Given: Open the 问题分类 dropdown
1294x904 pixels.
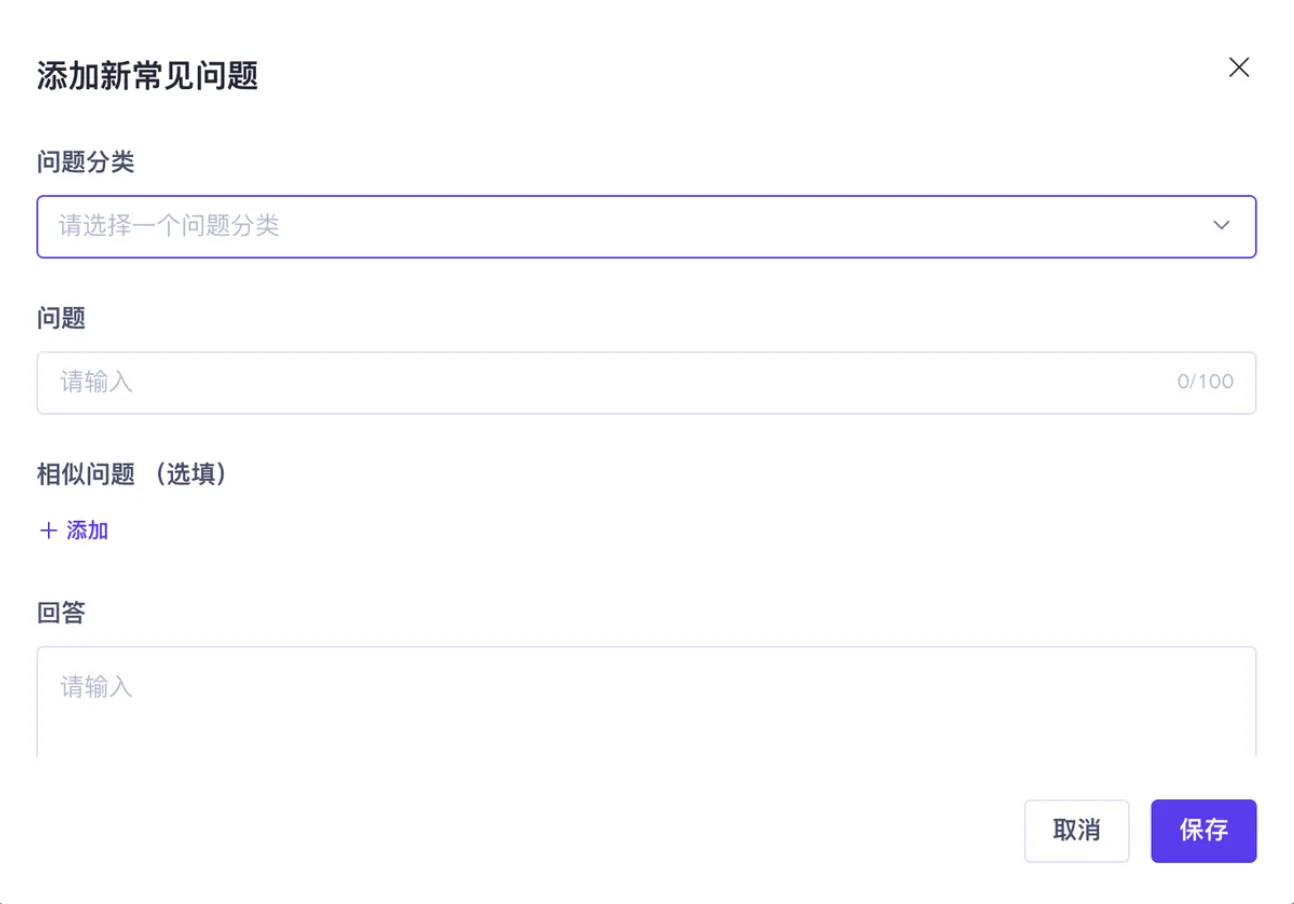Looking at the screenshot, I should click(646, 226).
